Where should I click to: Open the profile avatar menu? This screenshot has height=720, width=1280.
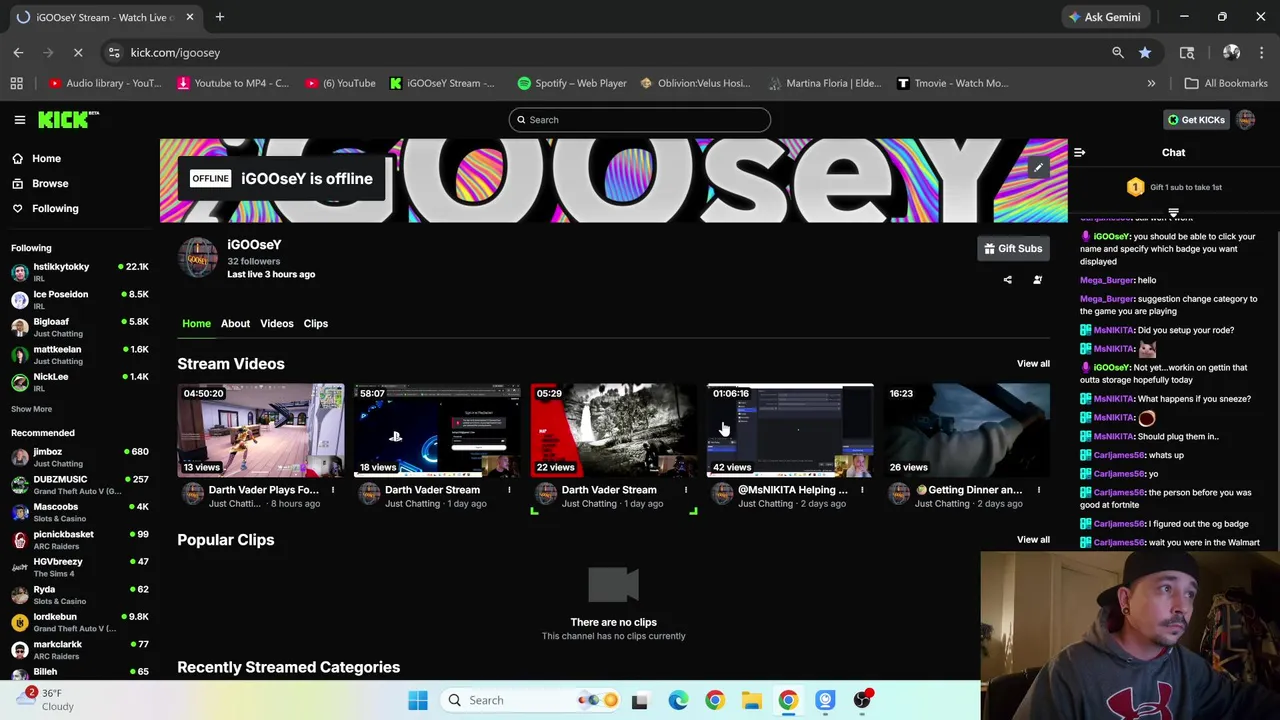tap(1245, 120)
